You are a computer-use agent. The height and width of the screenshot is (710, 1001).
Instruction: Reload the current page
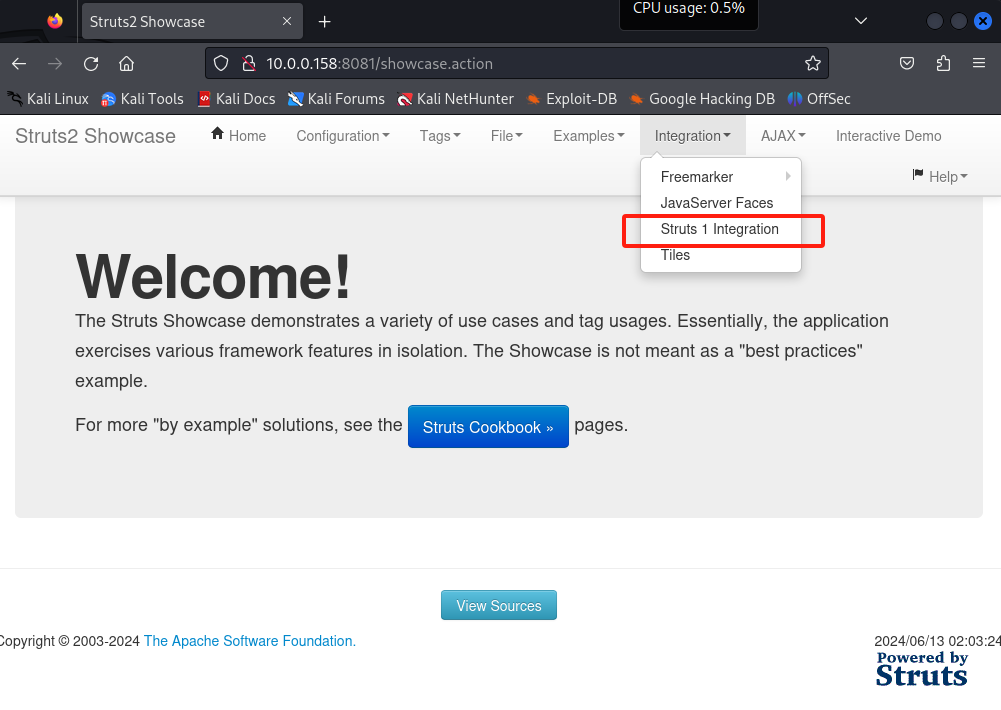point(91,64)
